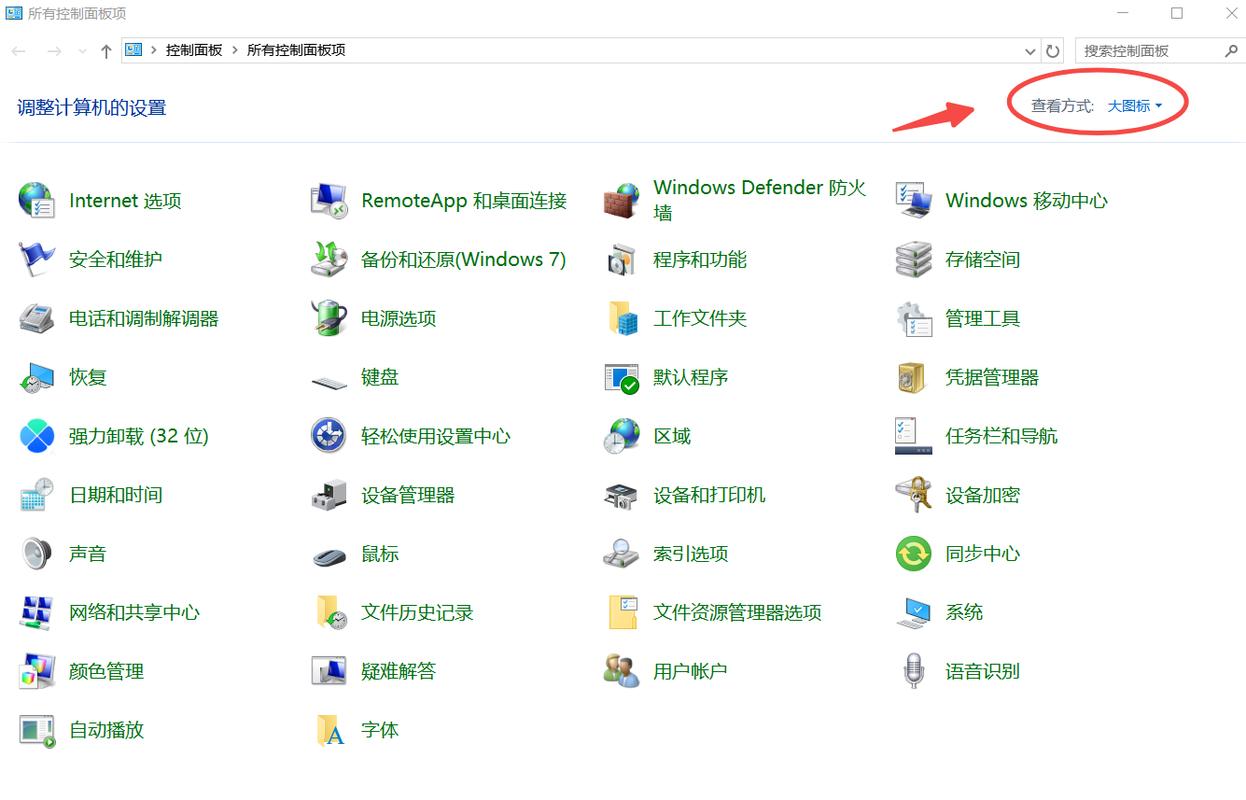Open the Internet 选项 globe icon
Screen dimensions: 1246x800
pyautogui.click(x=37, y=201)
